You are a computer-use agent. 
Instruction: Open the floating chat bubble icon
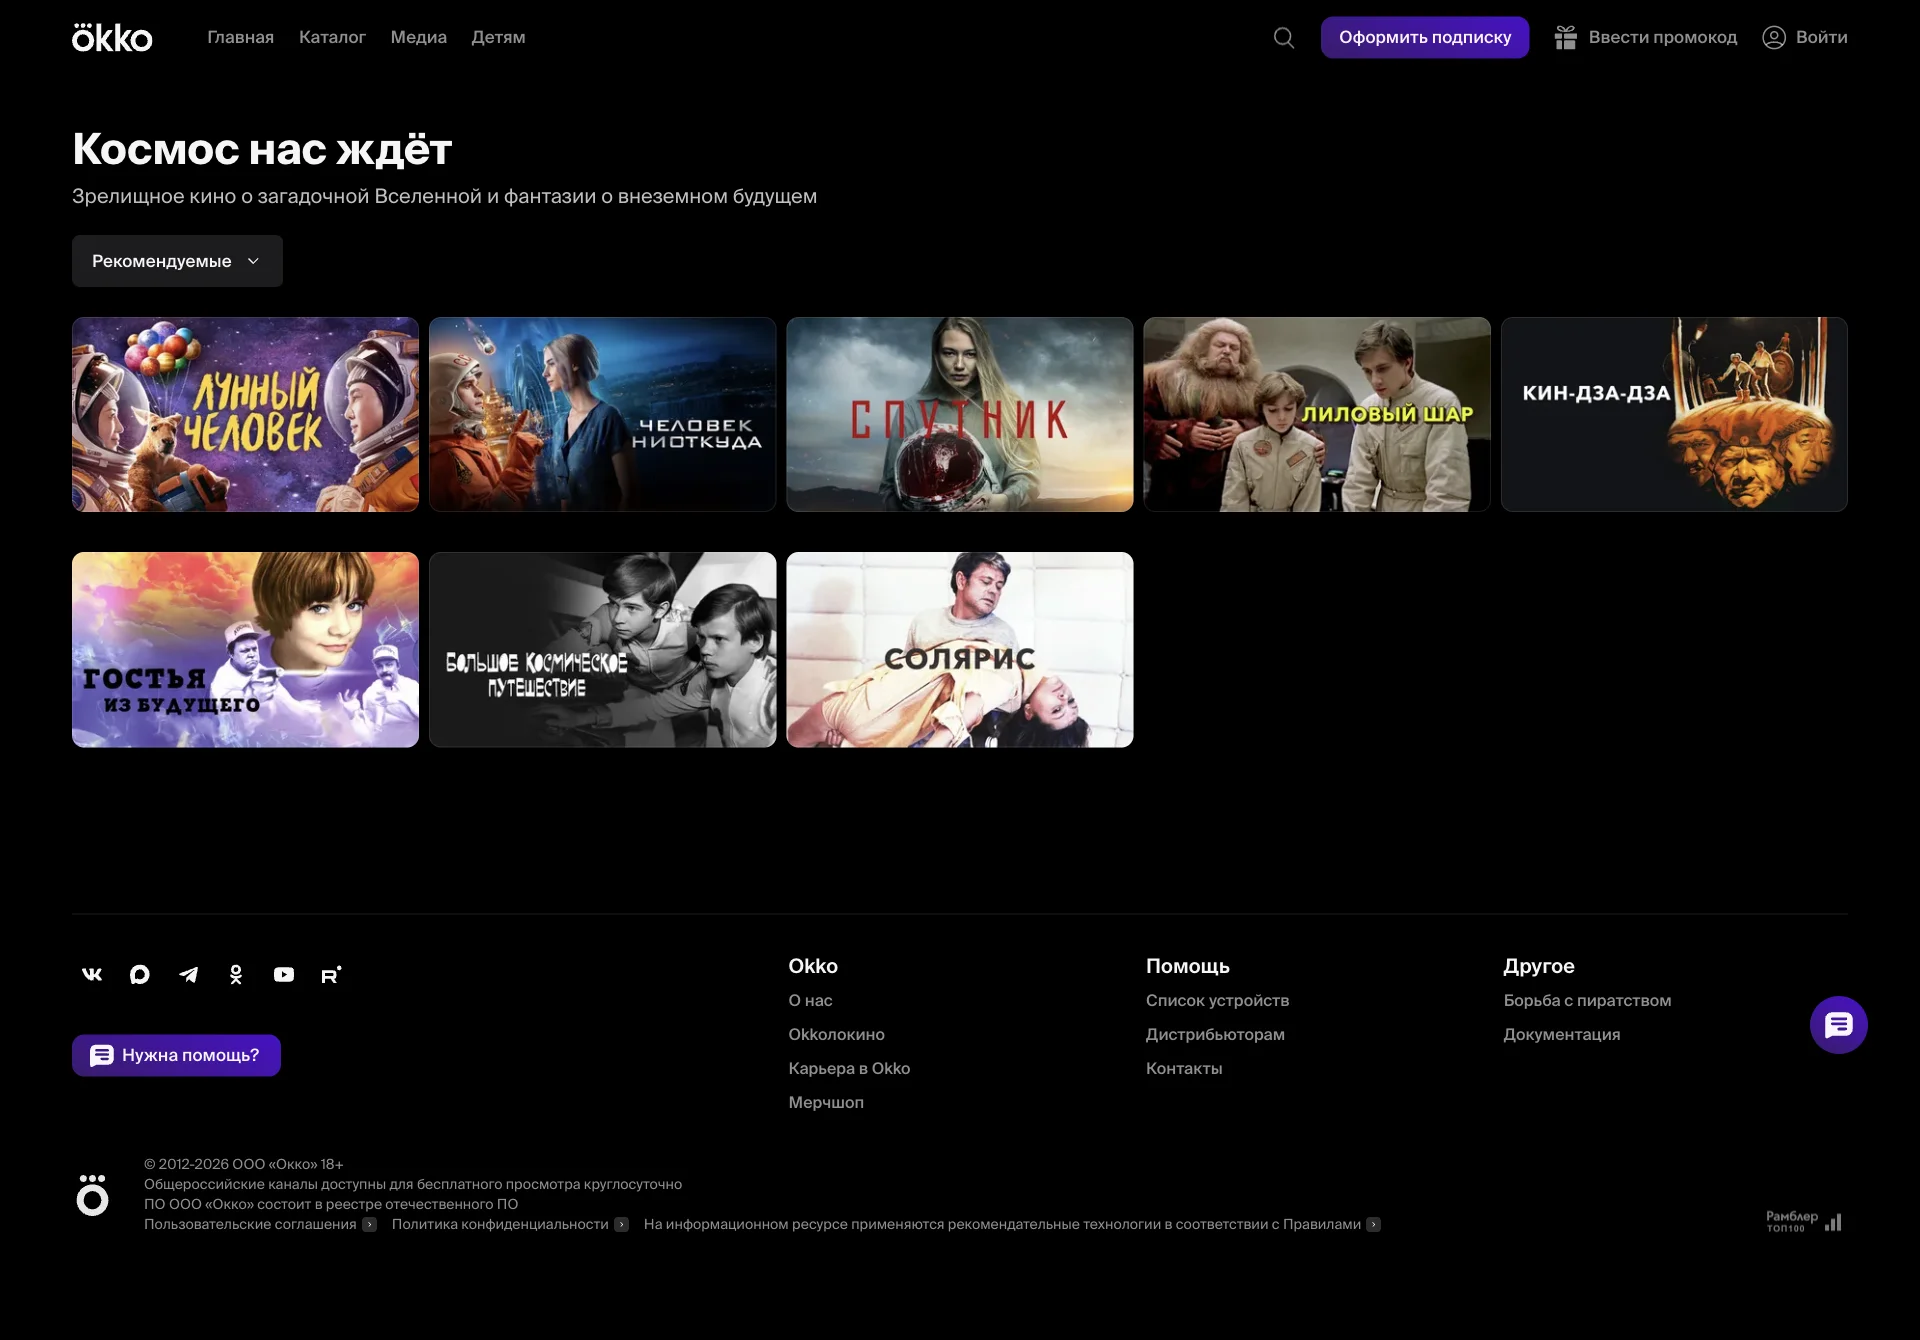1838,1024
